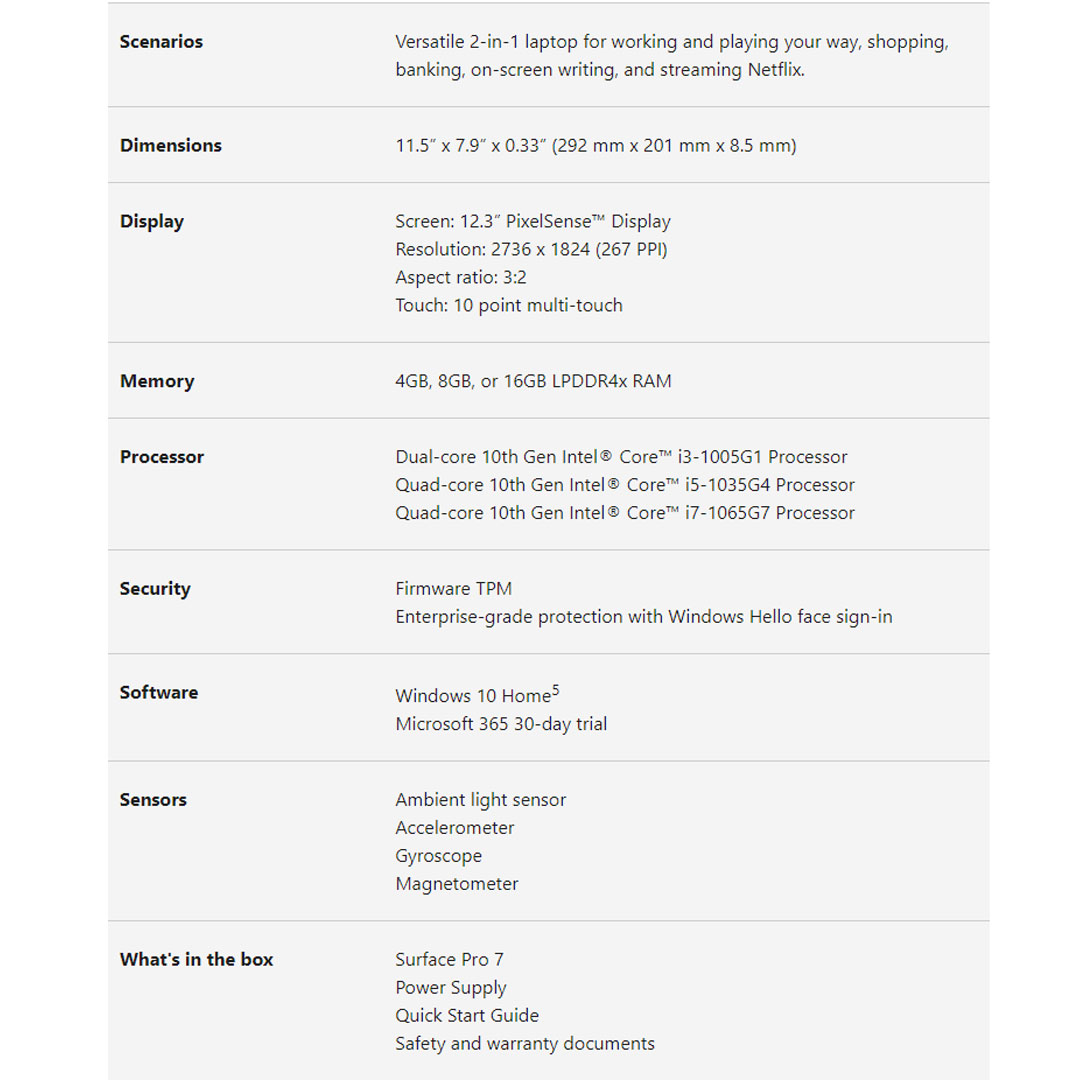Click the Resolution 2736 x 1824 line
1080x1080 pixels.
pos(531,250)
